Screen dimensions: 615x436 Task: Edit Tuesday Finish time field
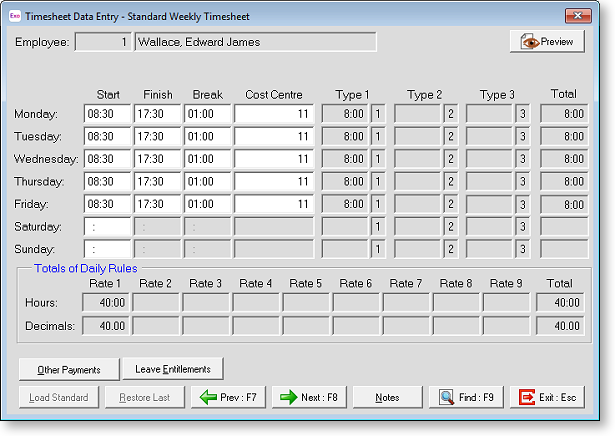(x=158, y=136)
